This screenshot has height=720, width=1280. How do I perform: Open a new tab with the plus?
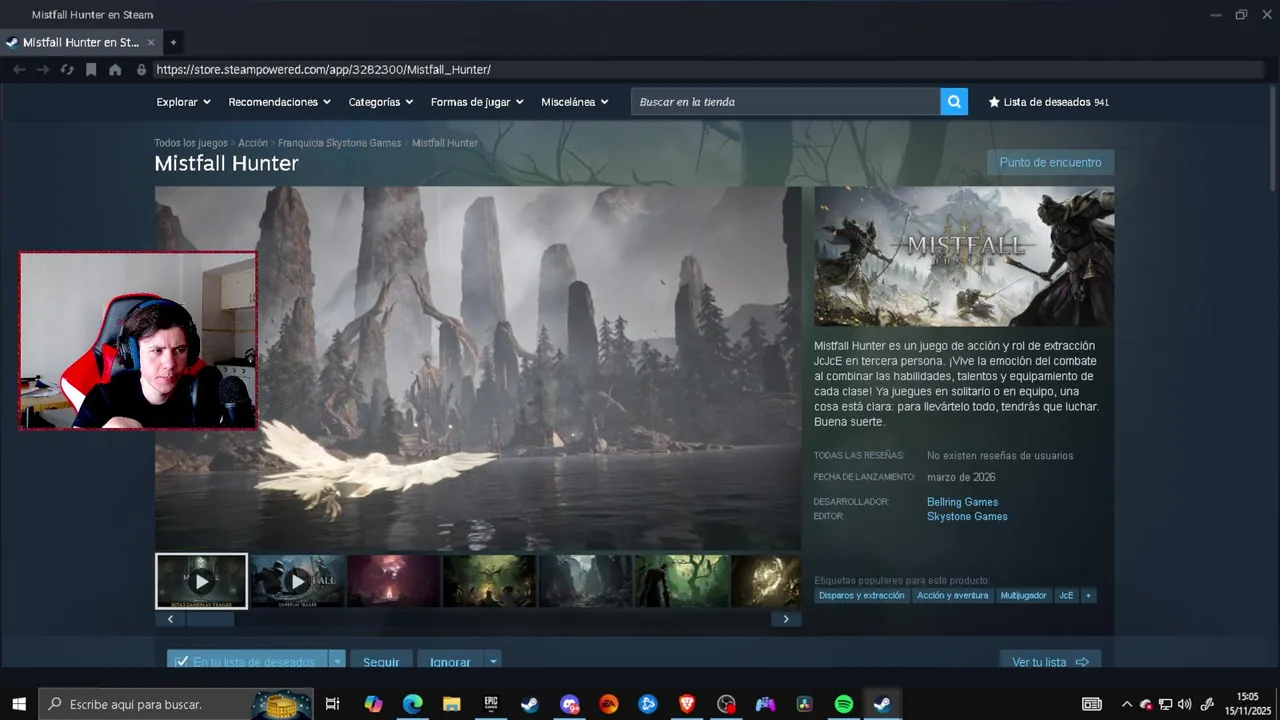(173, 42)
